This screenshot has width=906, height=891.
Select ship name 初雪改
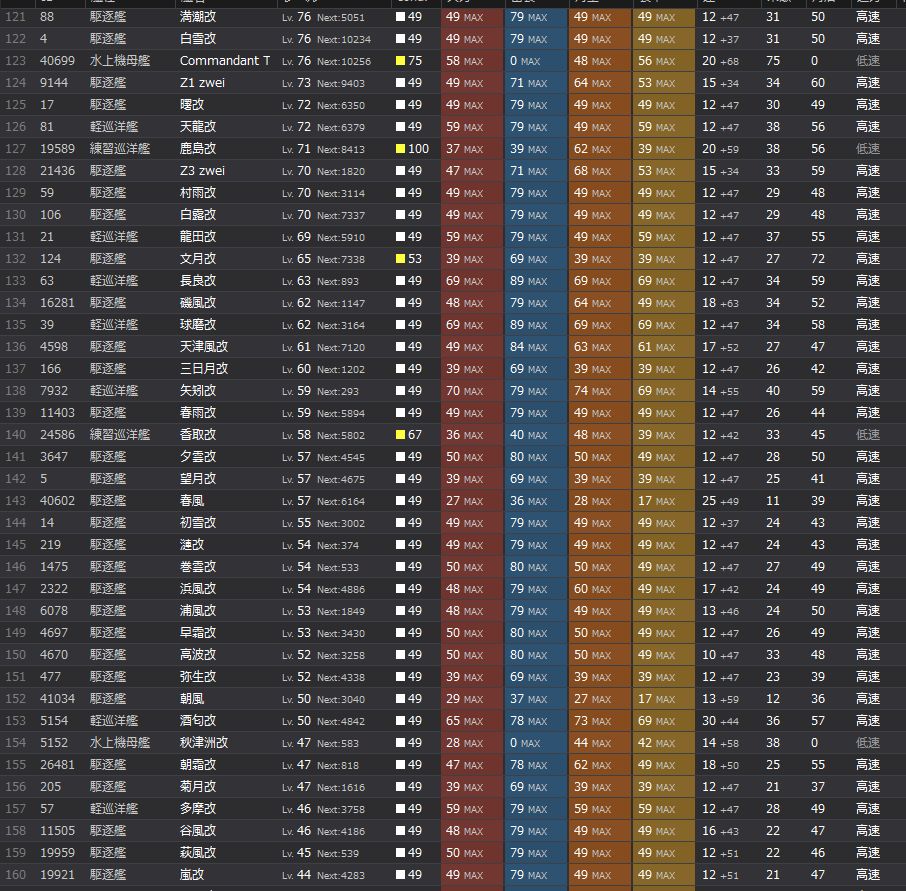click(x=198, y=523)
